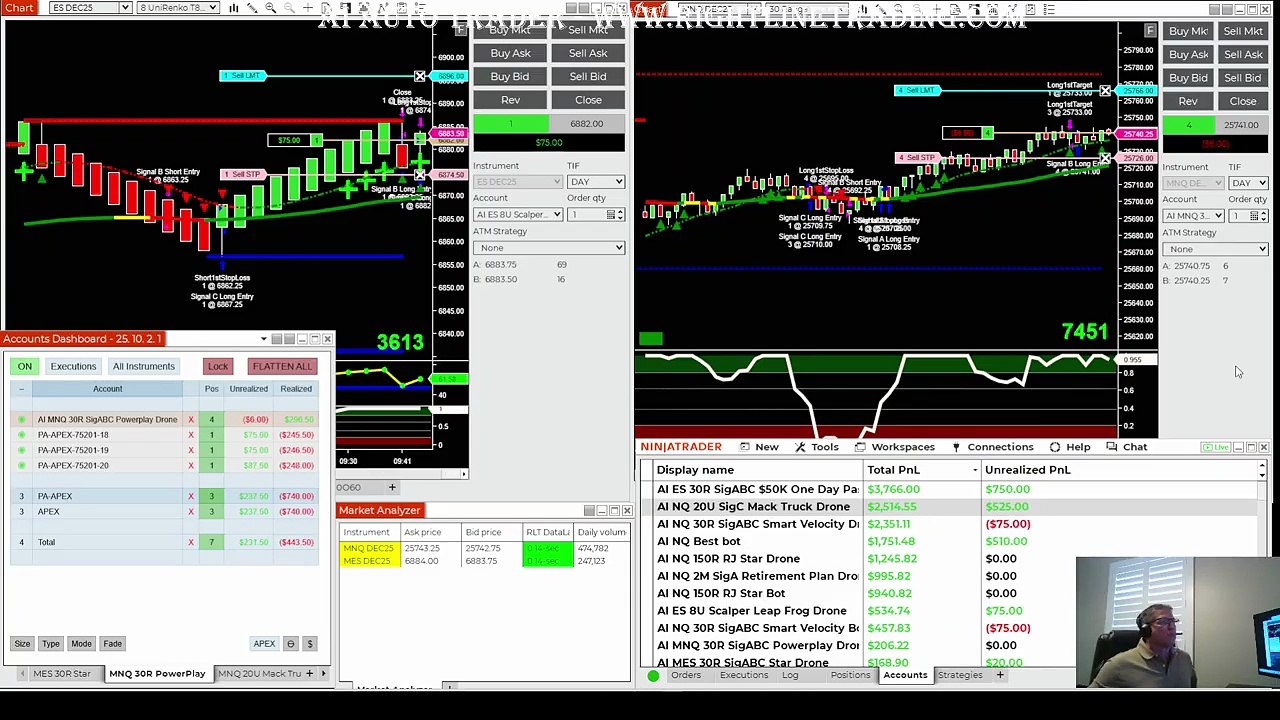Image resolution: width=1280 pixels, height=720 pixels.
Task: Switch to the MES 30R Star tab
Action: click(x=62, y=674)
